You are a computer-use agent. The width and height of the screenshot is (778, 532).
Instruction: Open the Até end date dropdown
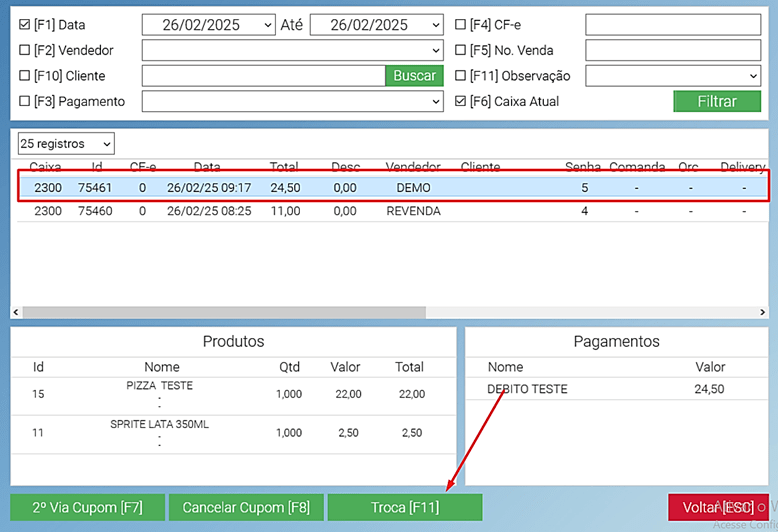click(x=434, y=25)
